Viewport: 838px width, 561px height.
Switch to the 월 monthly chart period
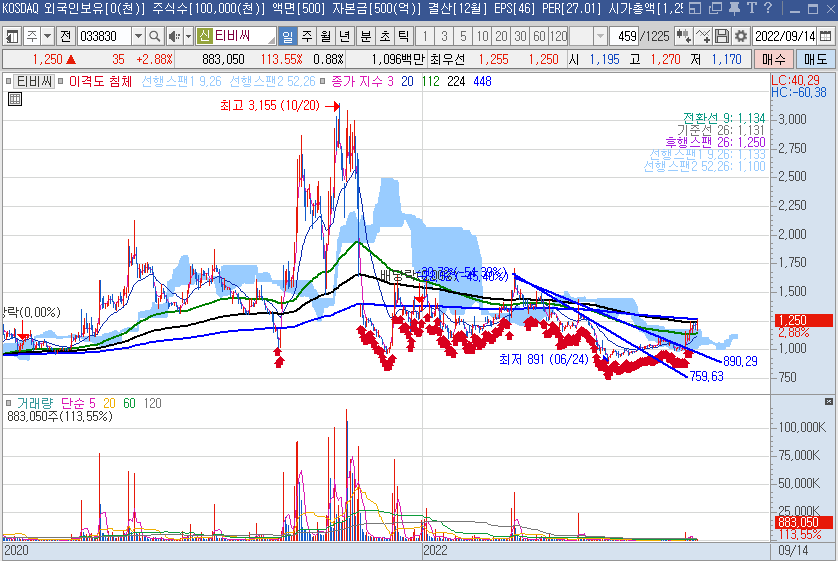325,36
